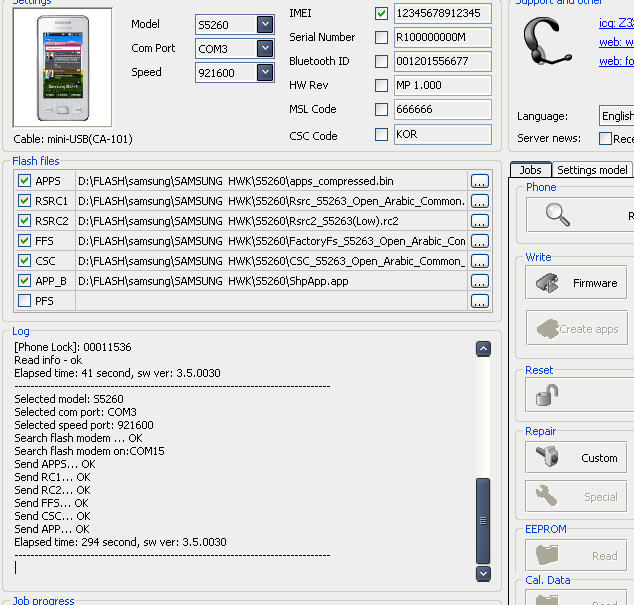This screenshot has height=605, width=634.
Task: Browse for FFS flash file
Action: click(480, 241)
